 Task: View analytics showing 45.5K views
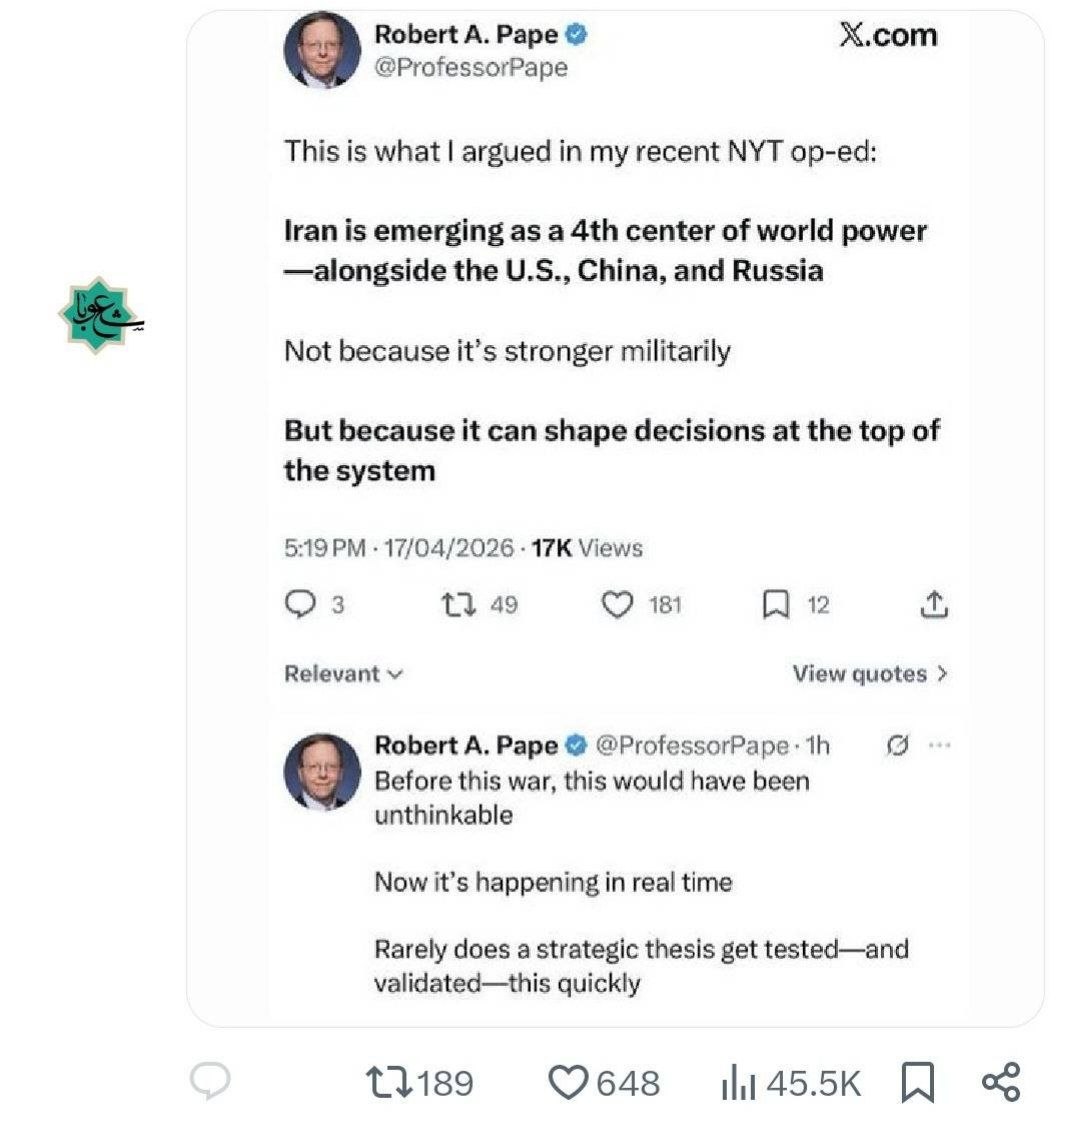tap(738, 1083)
